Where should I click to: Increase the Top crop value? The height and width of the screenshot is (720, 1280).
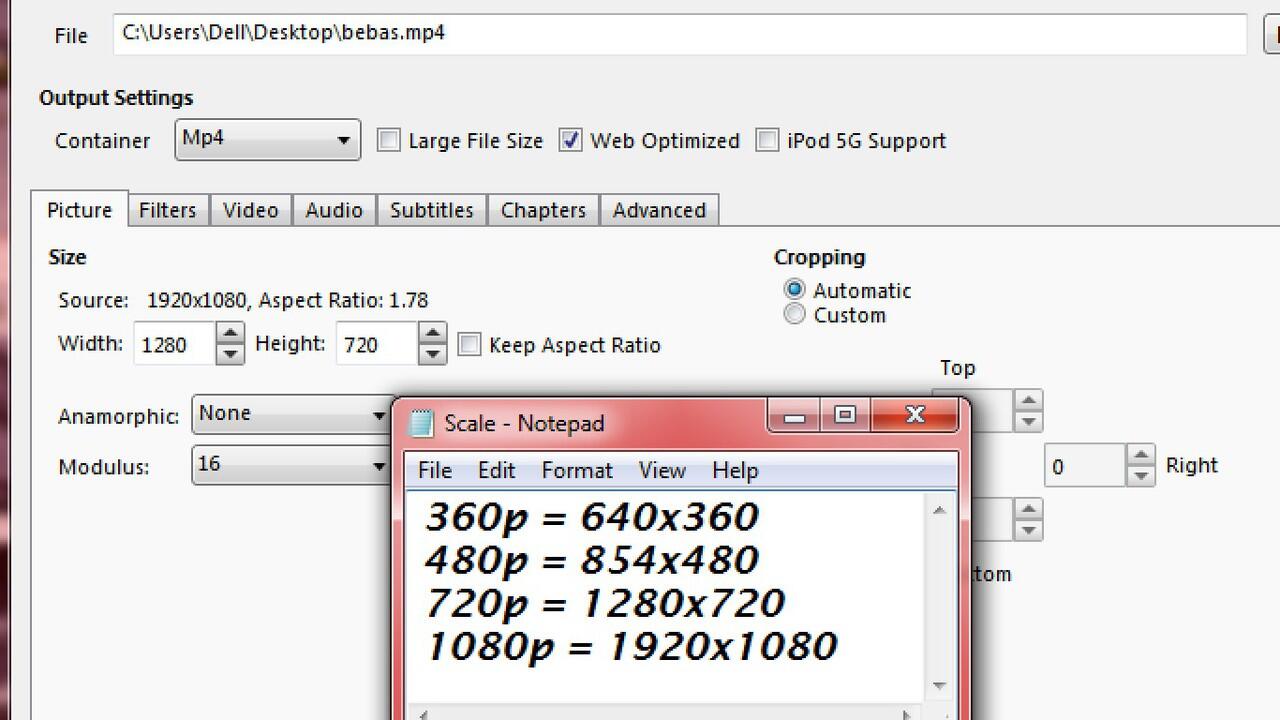pyautogui.click(x=1028, y=400)
